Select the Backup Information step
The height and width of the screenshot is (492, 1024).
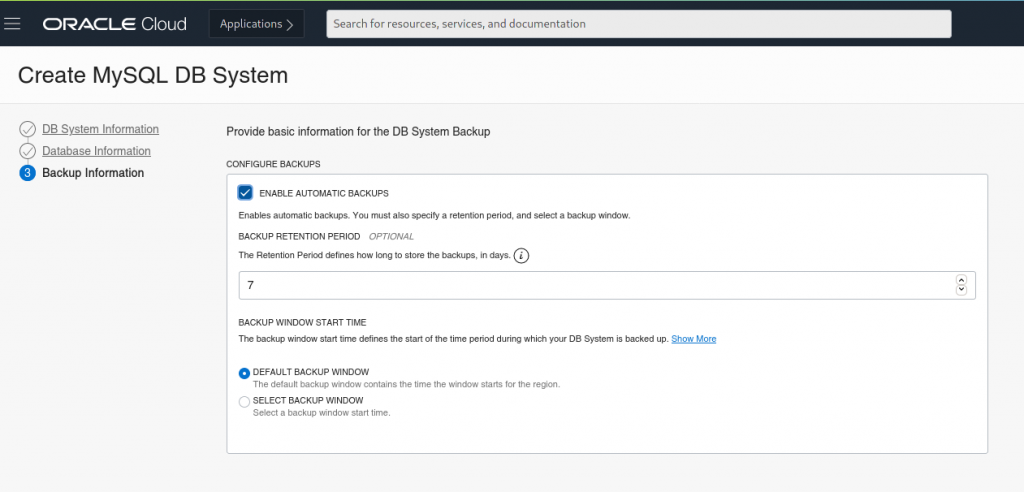[x=93, y=173]
